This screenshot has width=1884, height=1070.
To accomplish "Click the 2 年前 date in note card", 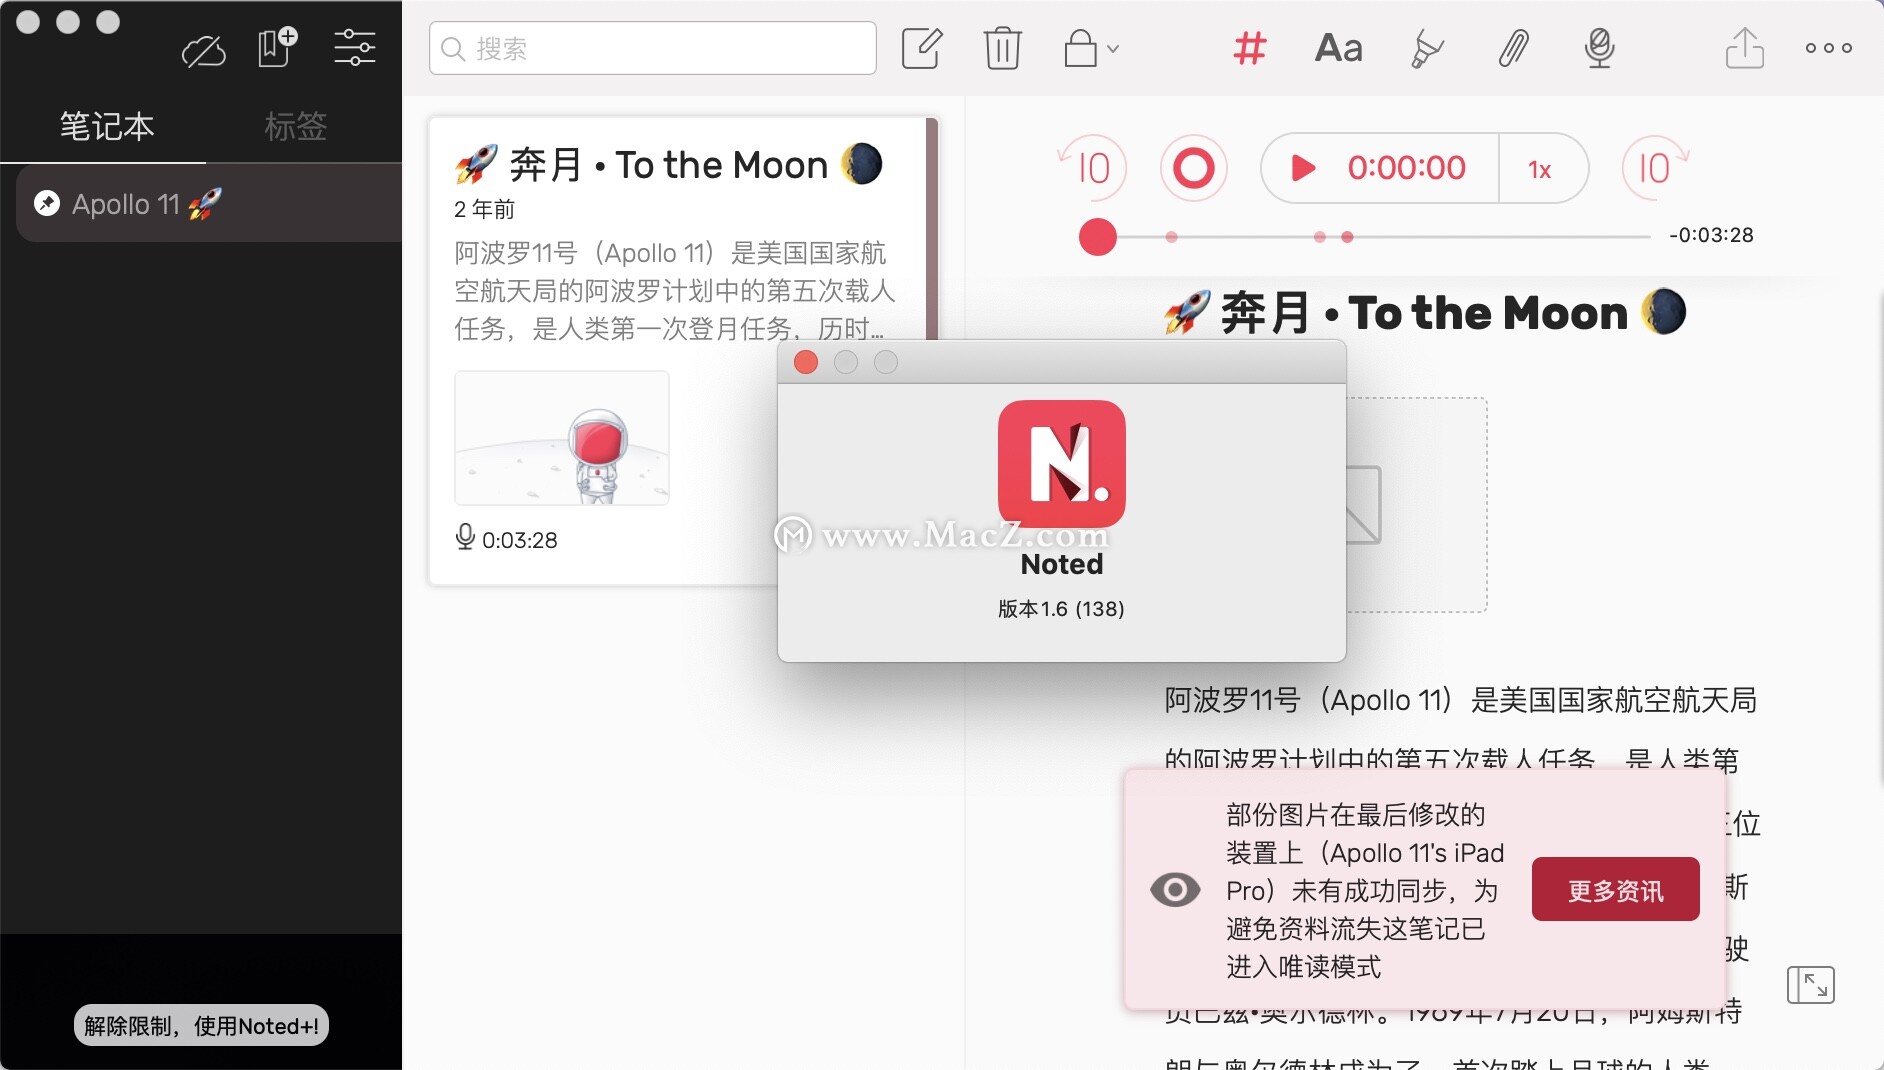I will click(484, 209).
